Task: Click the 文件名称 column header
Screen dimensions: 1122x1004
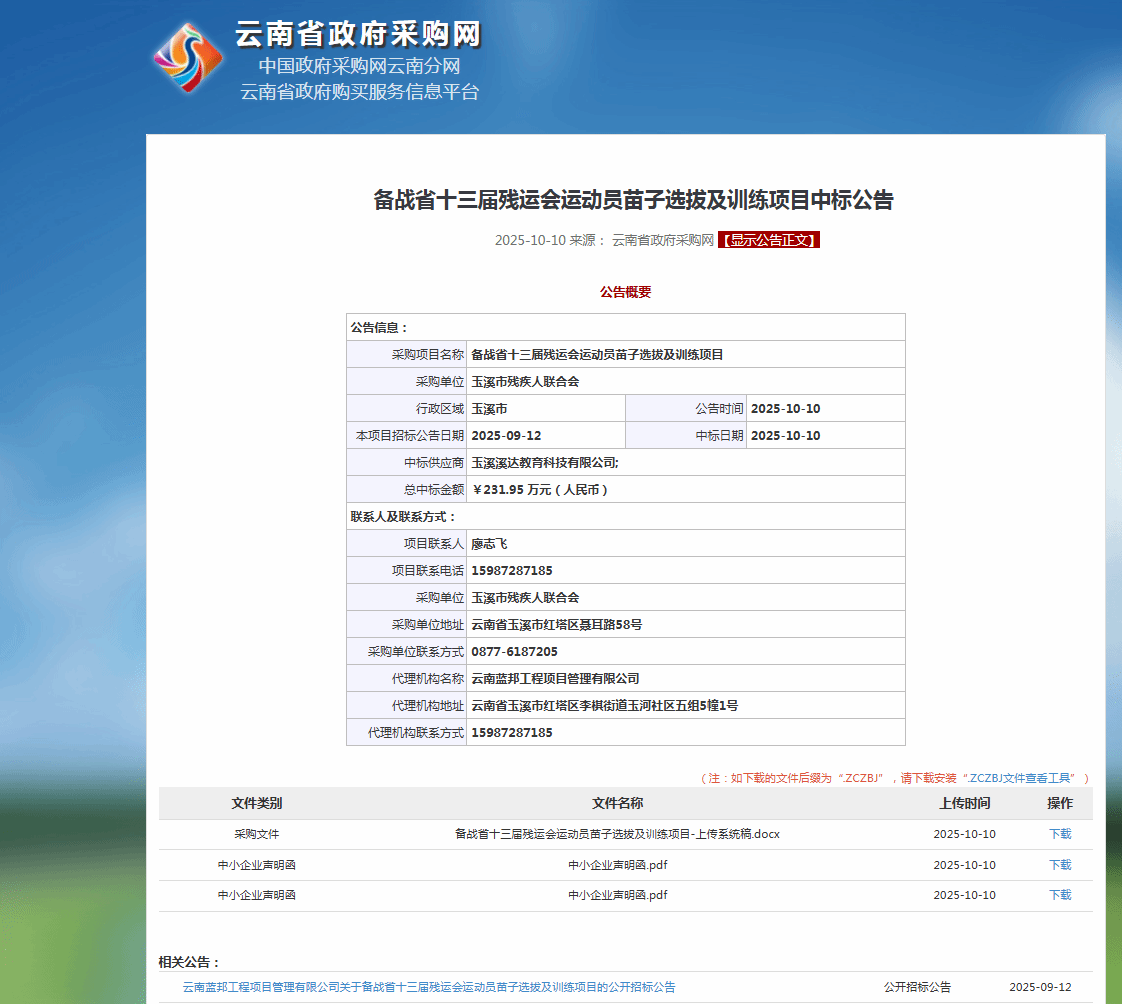Action: pyautogui.click(x=617, y=803)
